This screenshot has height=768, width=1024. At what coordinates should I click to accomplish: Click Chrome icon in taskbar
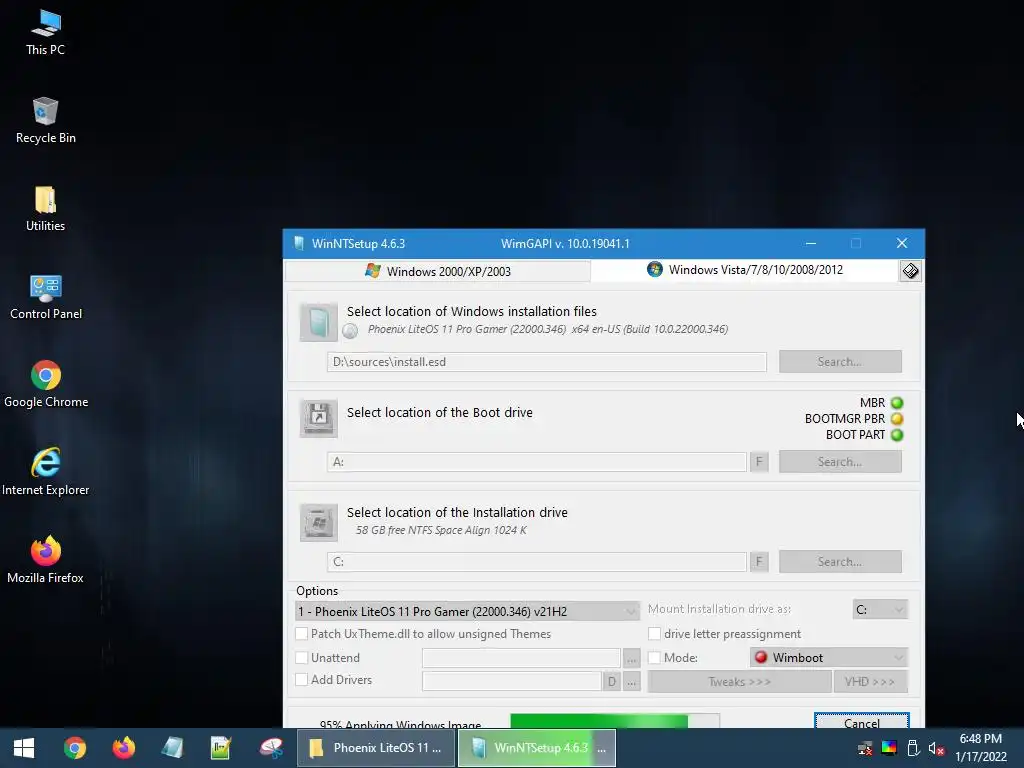[74, 748]
